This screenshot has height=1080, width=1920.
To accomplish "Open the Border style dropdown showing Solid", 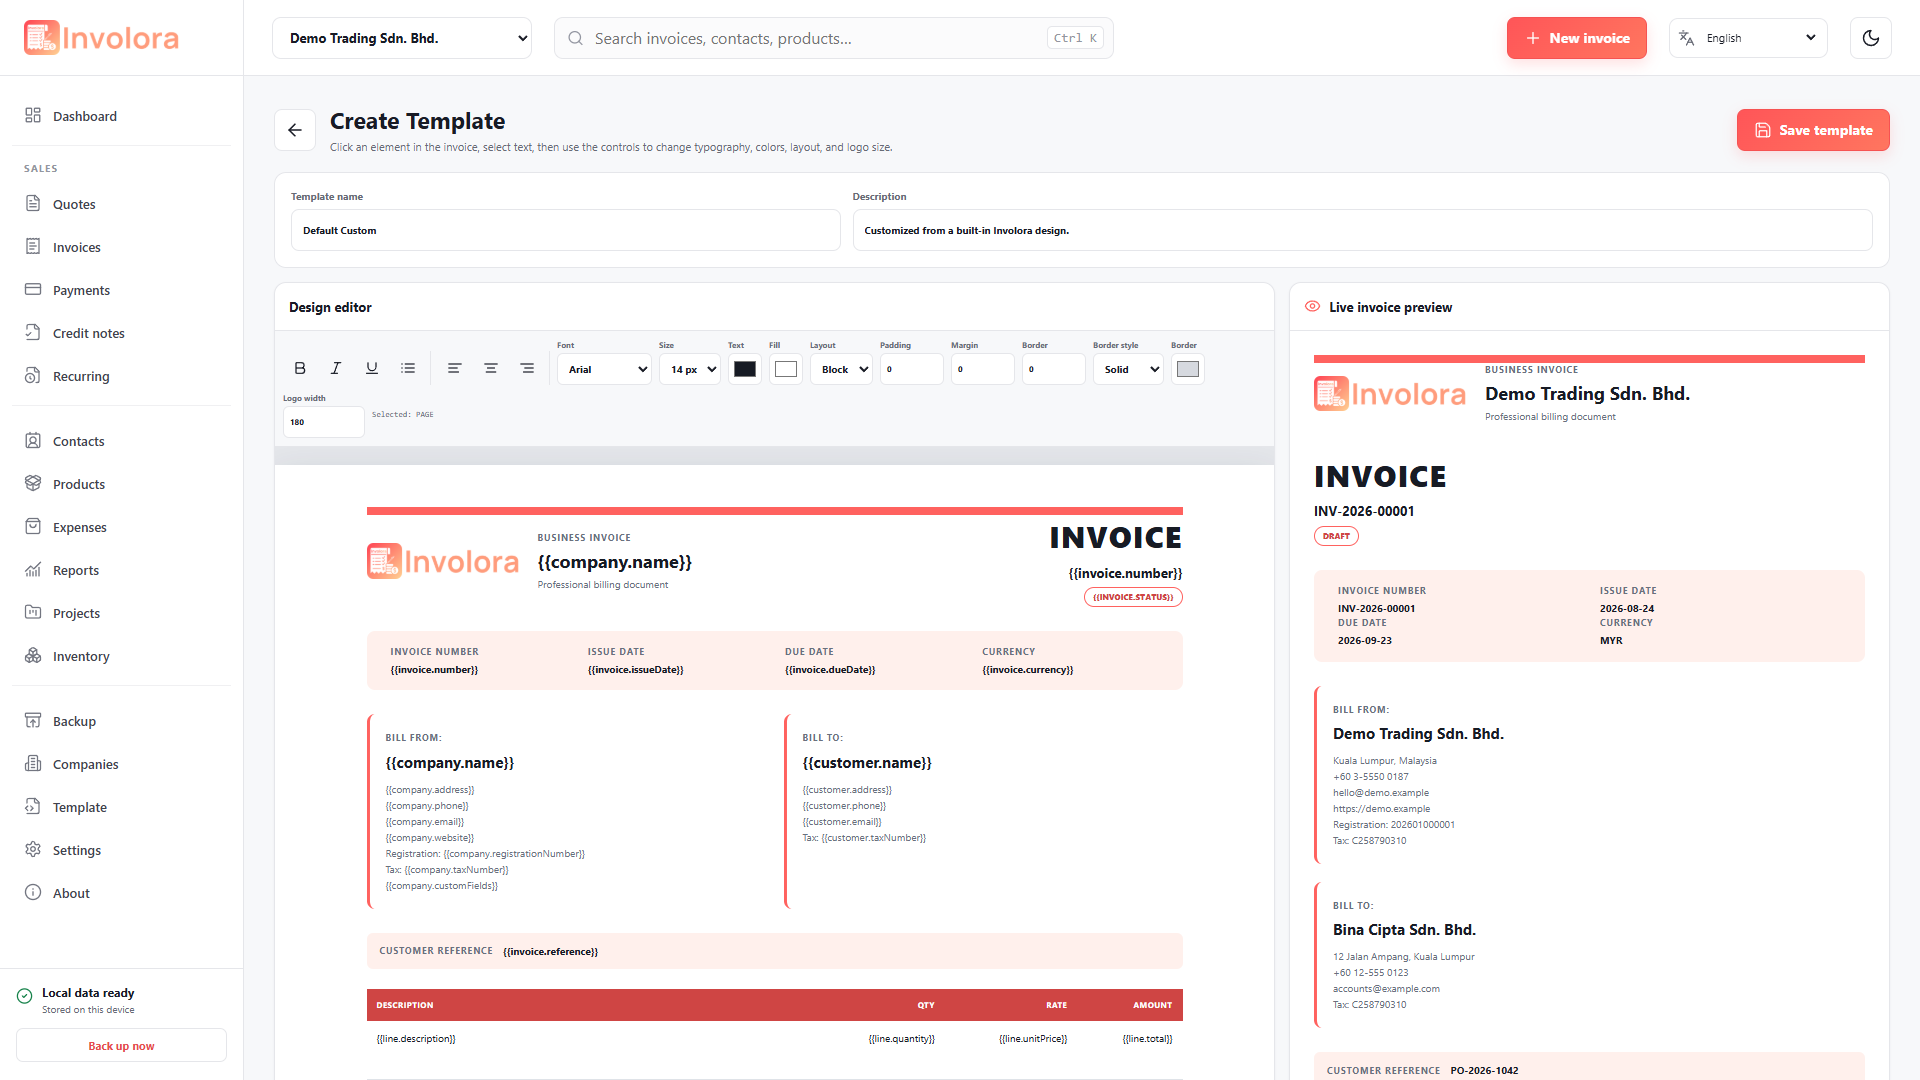I will tap(1128, 369).
